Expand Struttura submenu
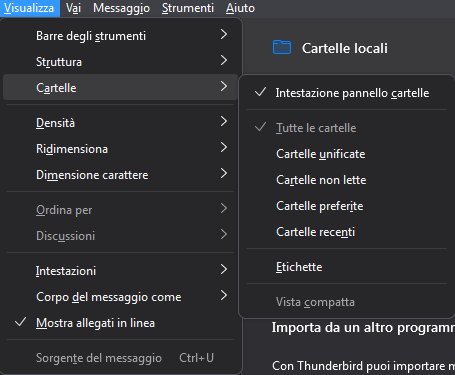Image resolution: width=455 pixels, height=375 pixels. click(120, 62)
